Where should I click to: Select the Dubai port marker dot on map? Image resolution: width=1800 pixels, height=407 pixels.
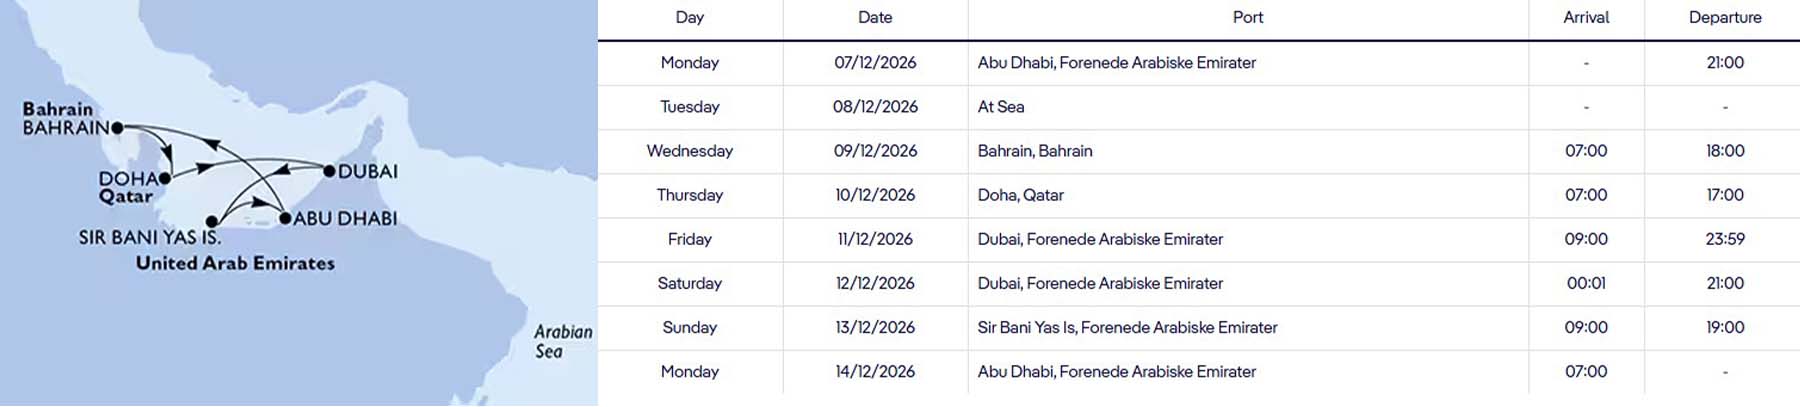click(329, 171)
